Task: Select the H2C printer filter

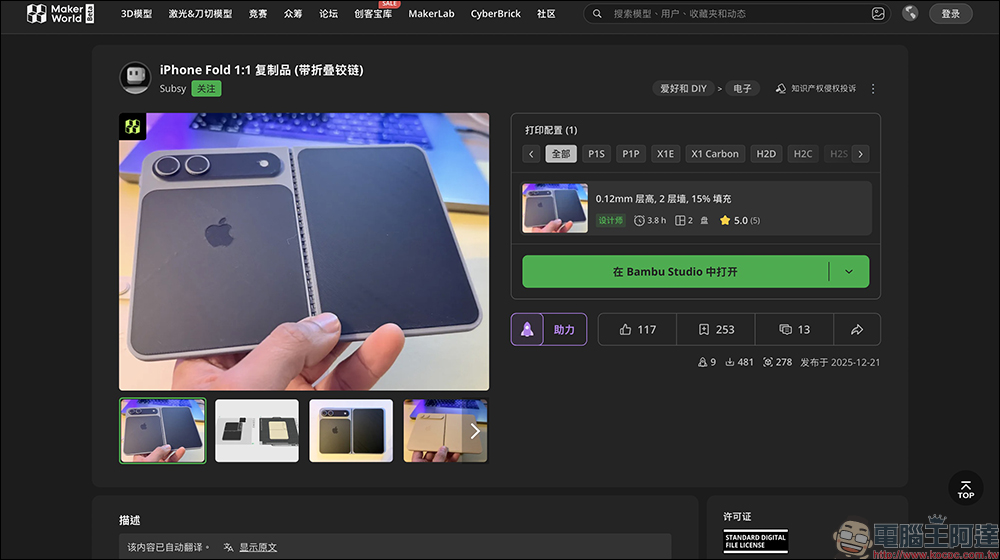Action: click(x=803, y=154)
